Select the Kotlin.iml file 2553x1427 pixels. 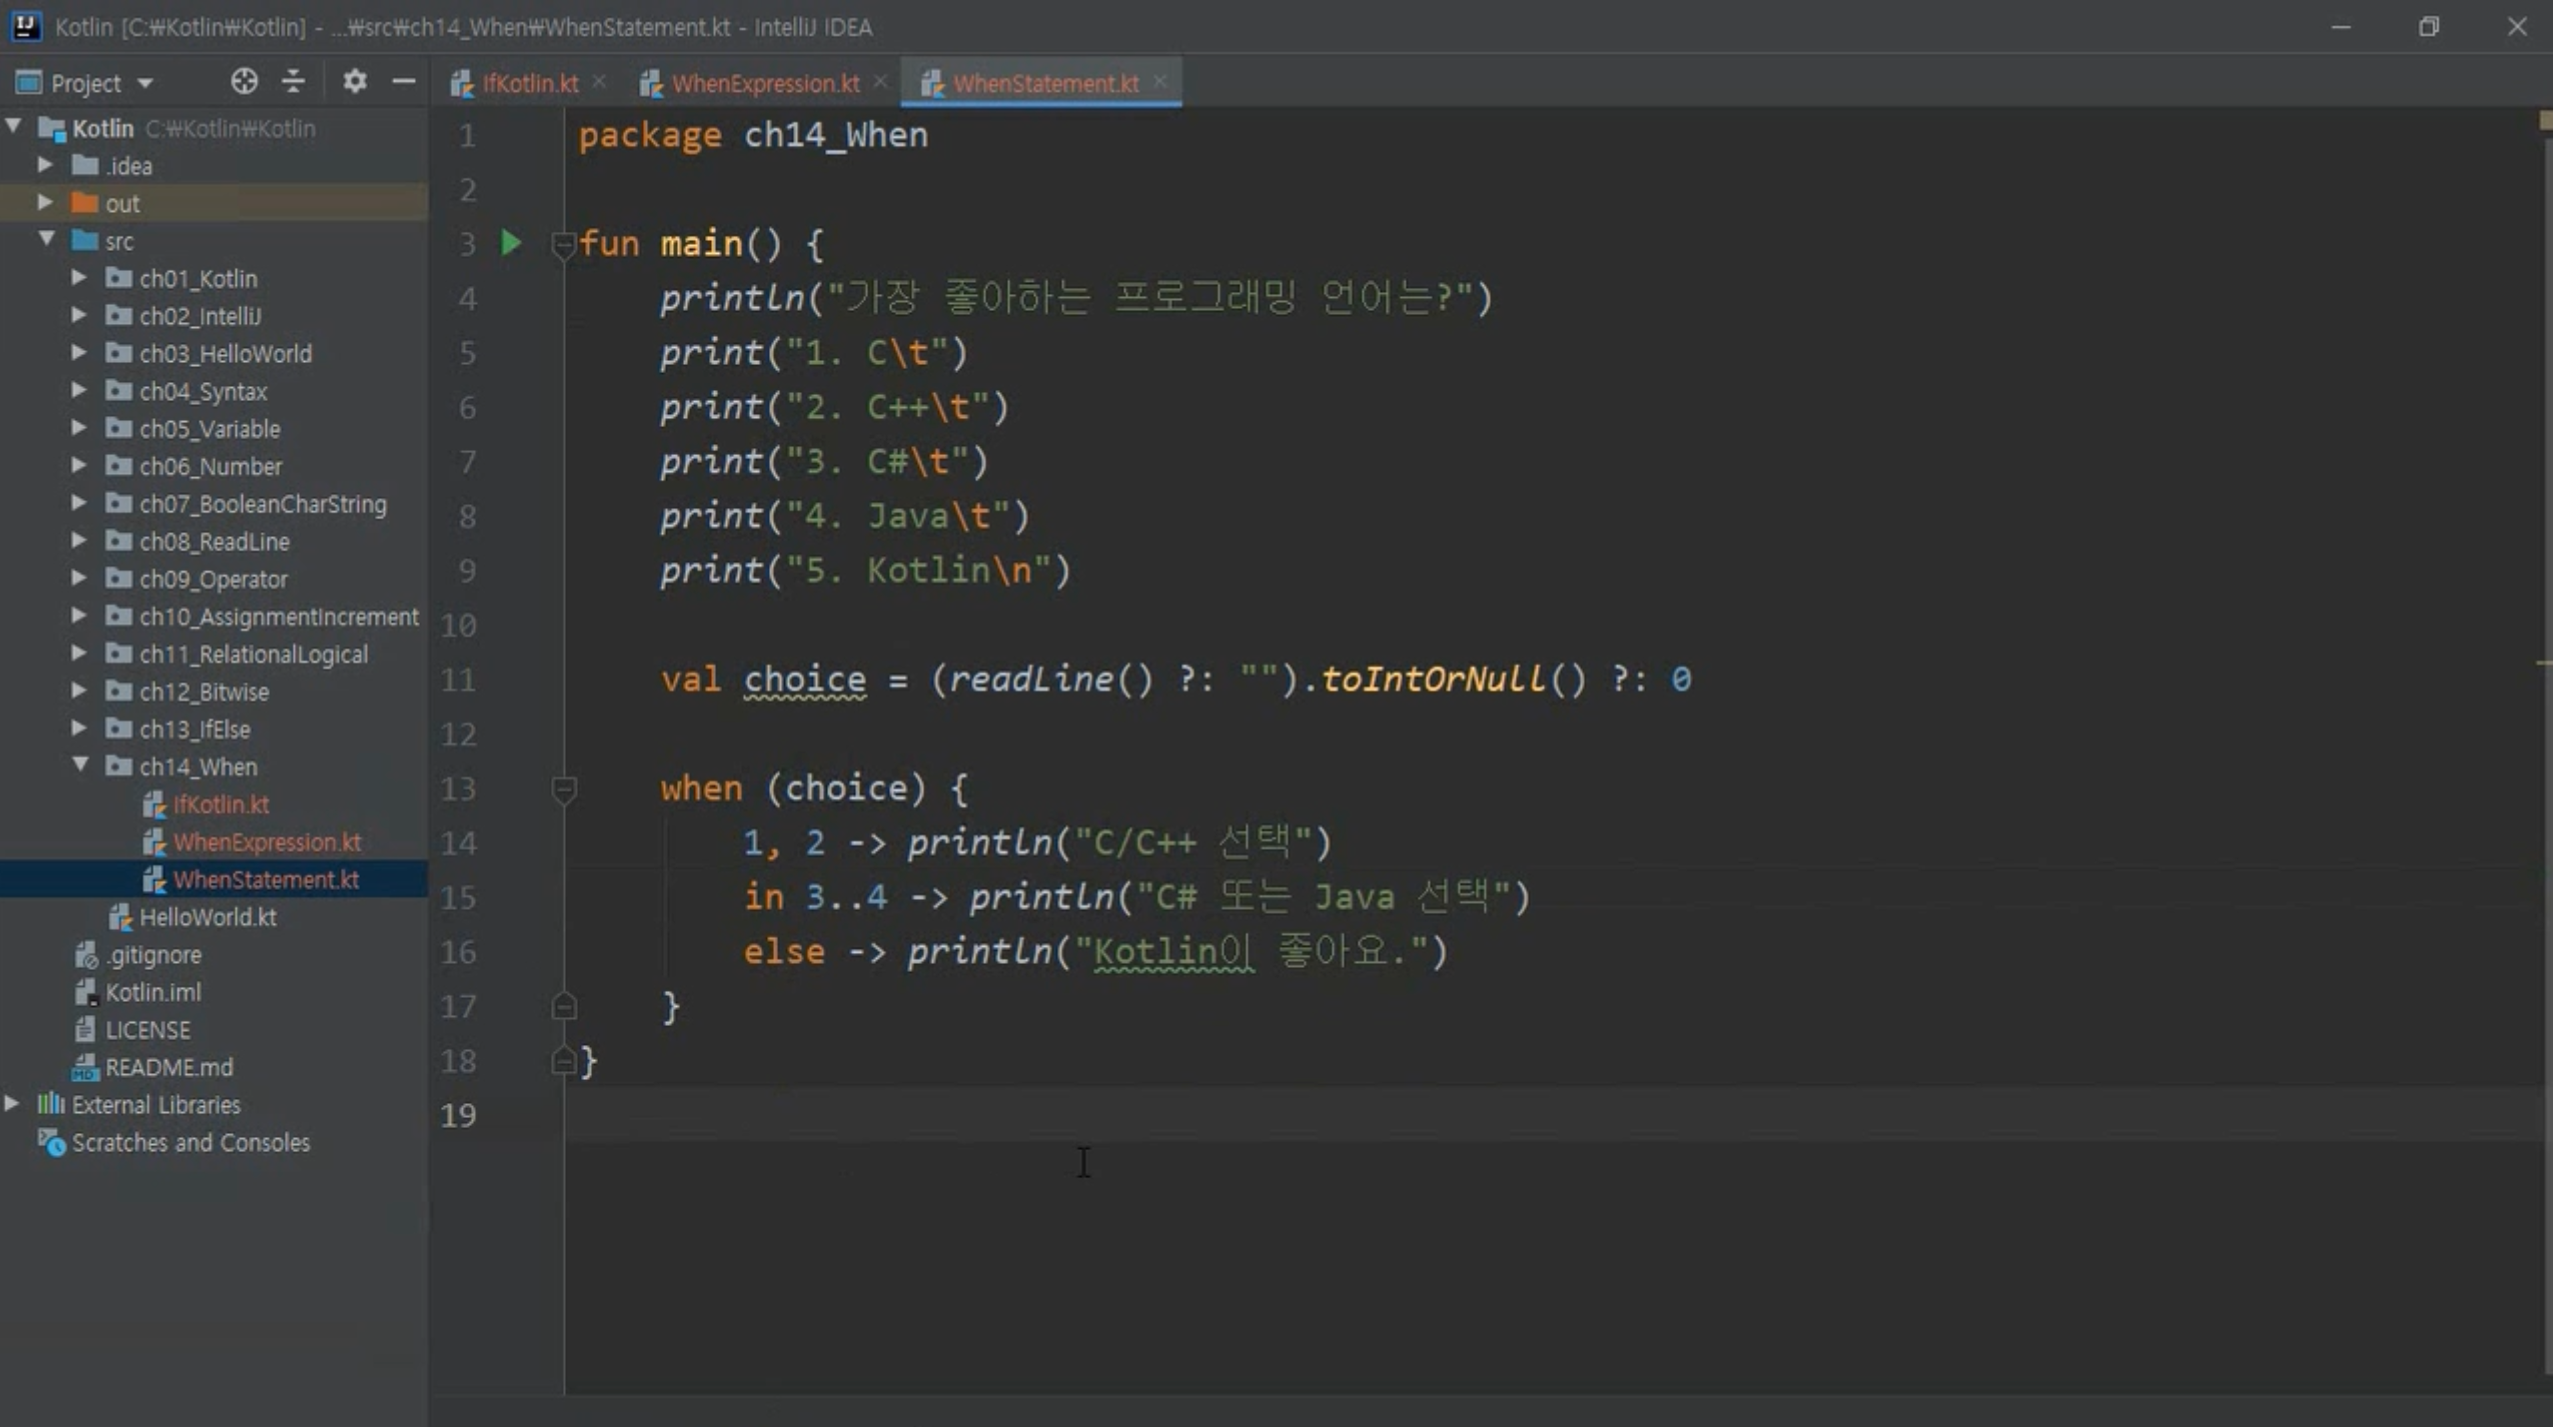click(x=153, y=993)
